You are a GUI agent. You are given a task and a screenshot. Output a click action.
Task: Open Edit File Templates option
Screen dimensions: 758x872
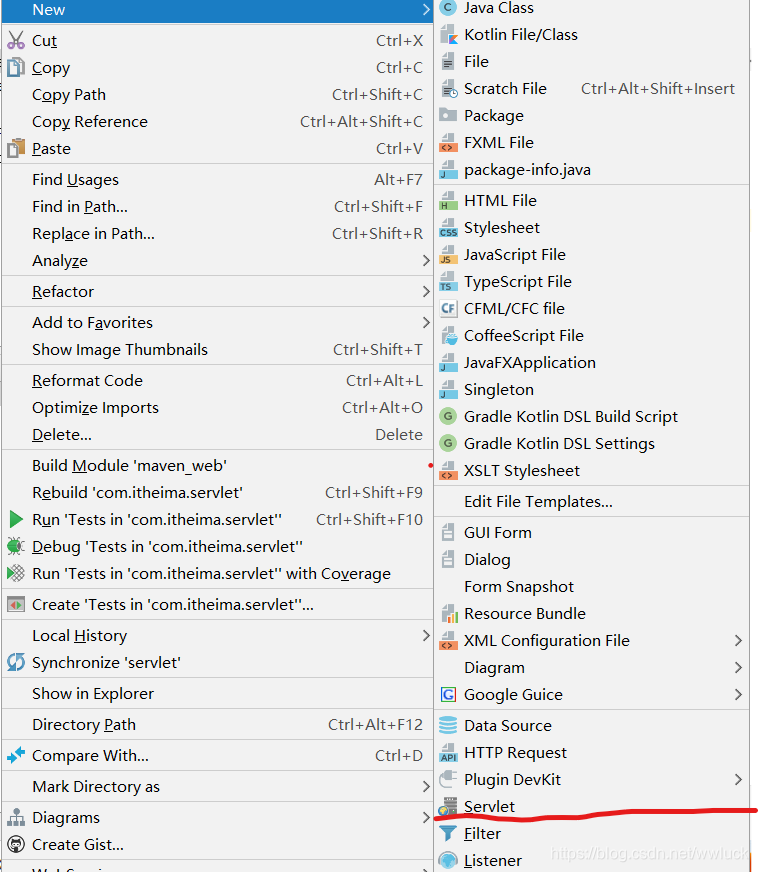(591, 502)
